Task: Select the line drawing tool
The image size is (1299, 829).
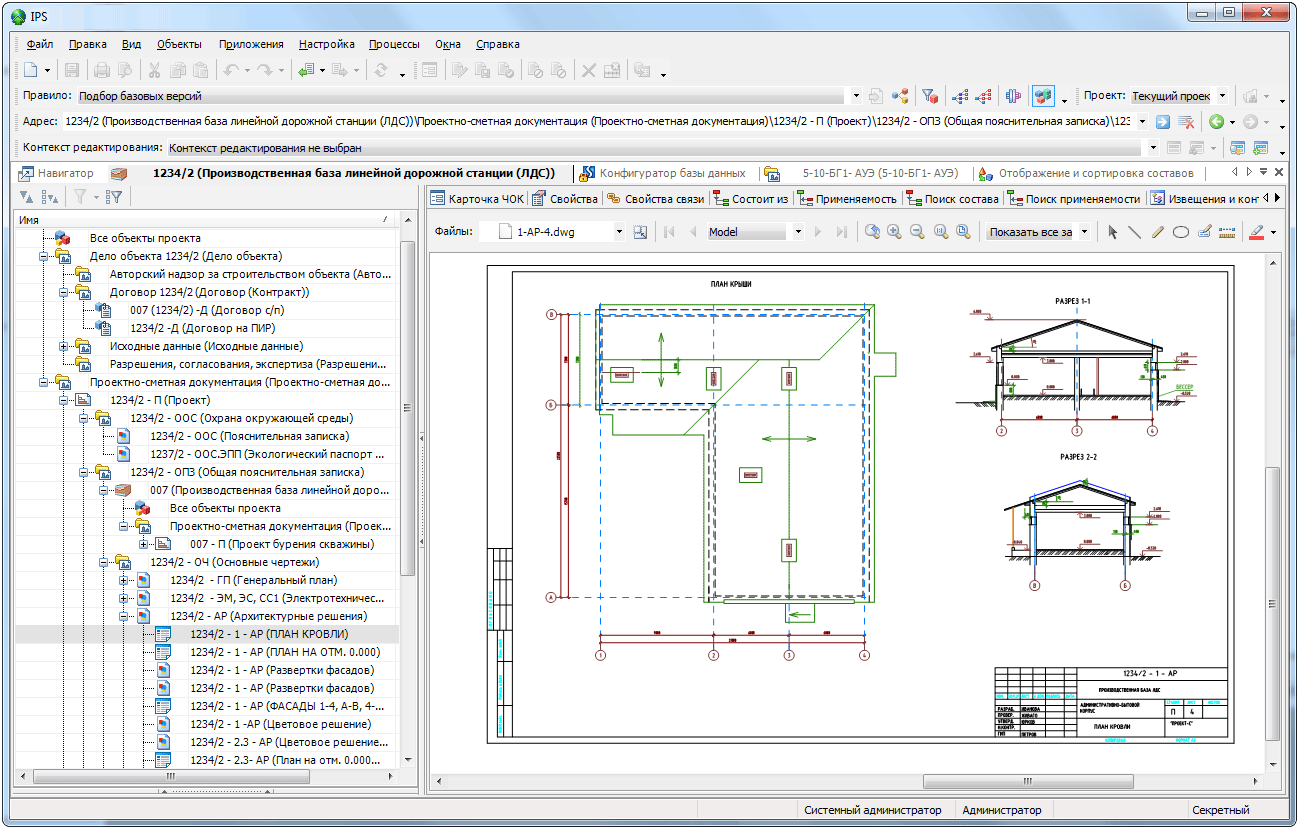Action: 1135,232
